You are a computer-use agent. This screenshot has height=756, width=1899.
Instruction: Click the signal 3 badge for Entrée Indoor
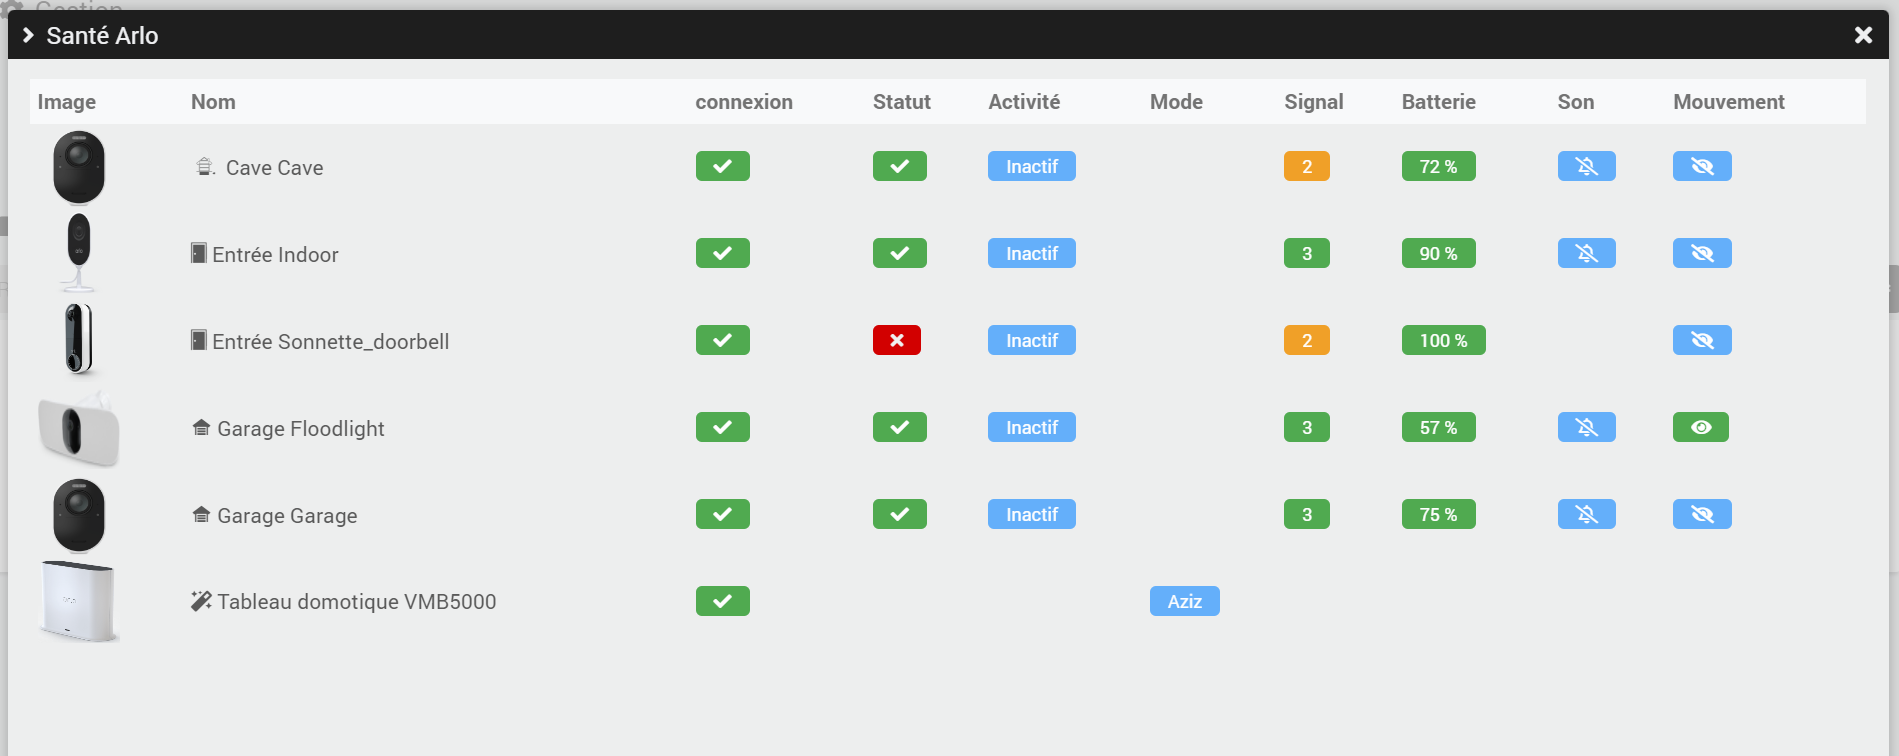[1306, 253]
